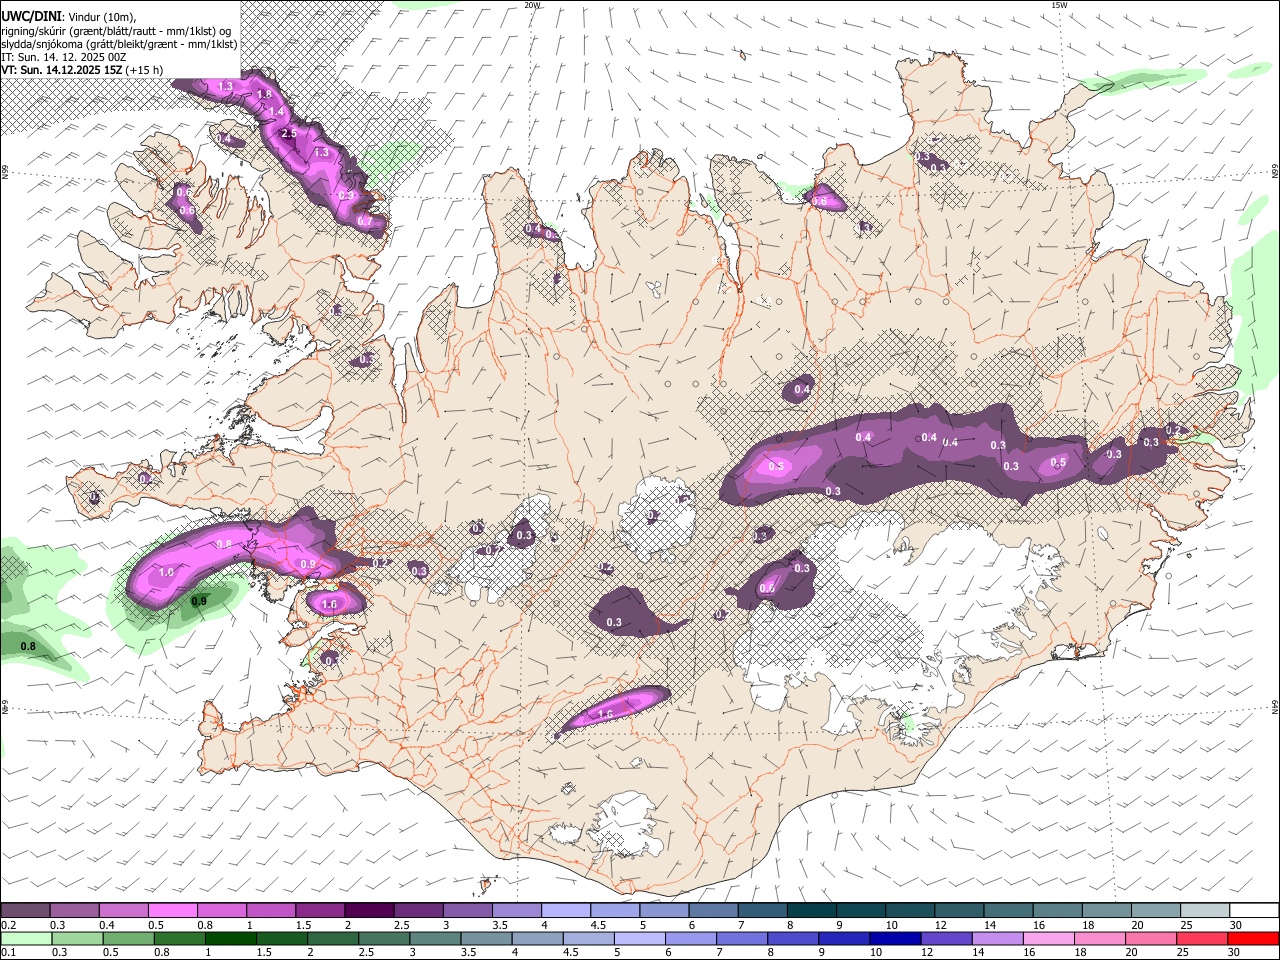Click dark blue rain swatch between 10 and 12
The height and width of the screenshot is (960, 1280).
(895, 938)
